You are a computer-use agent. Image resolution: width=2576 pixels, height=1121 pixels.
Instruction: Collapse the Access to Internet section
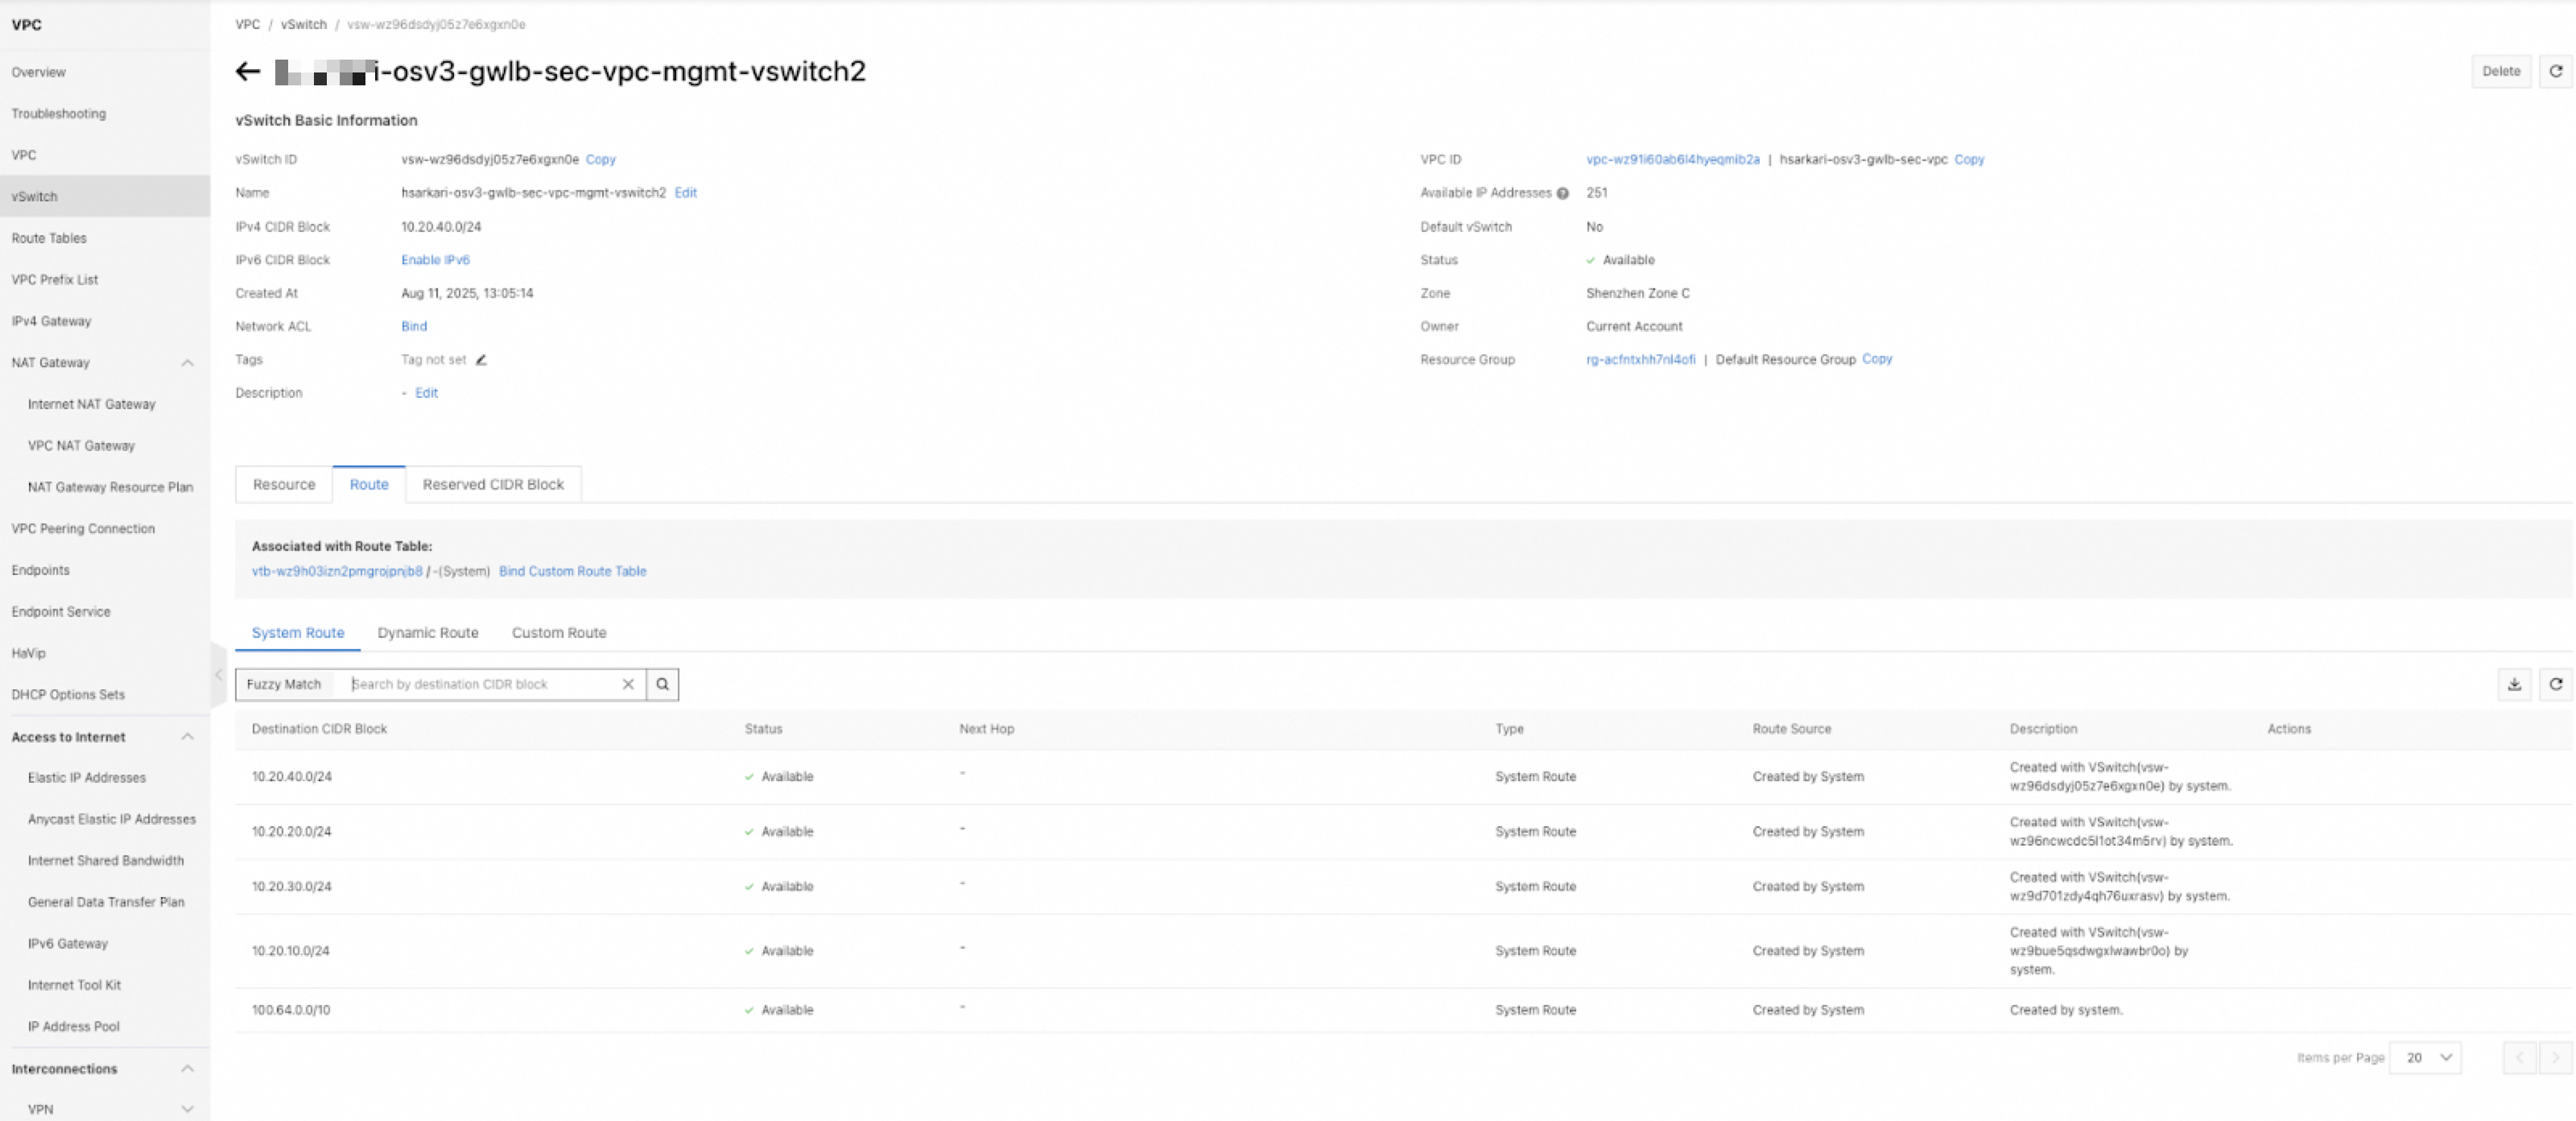[187, 737]
